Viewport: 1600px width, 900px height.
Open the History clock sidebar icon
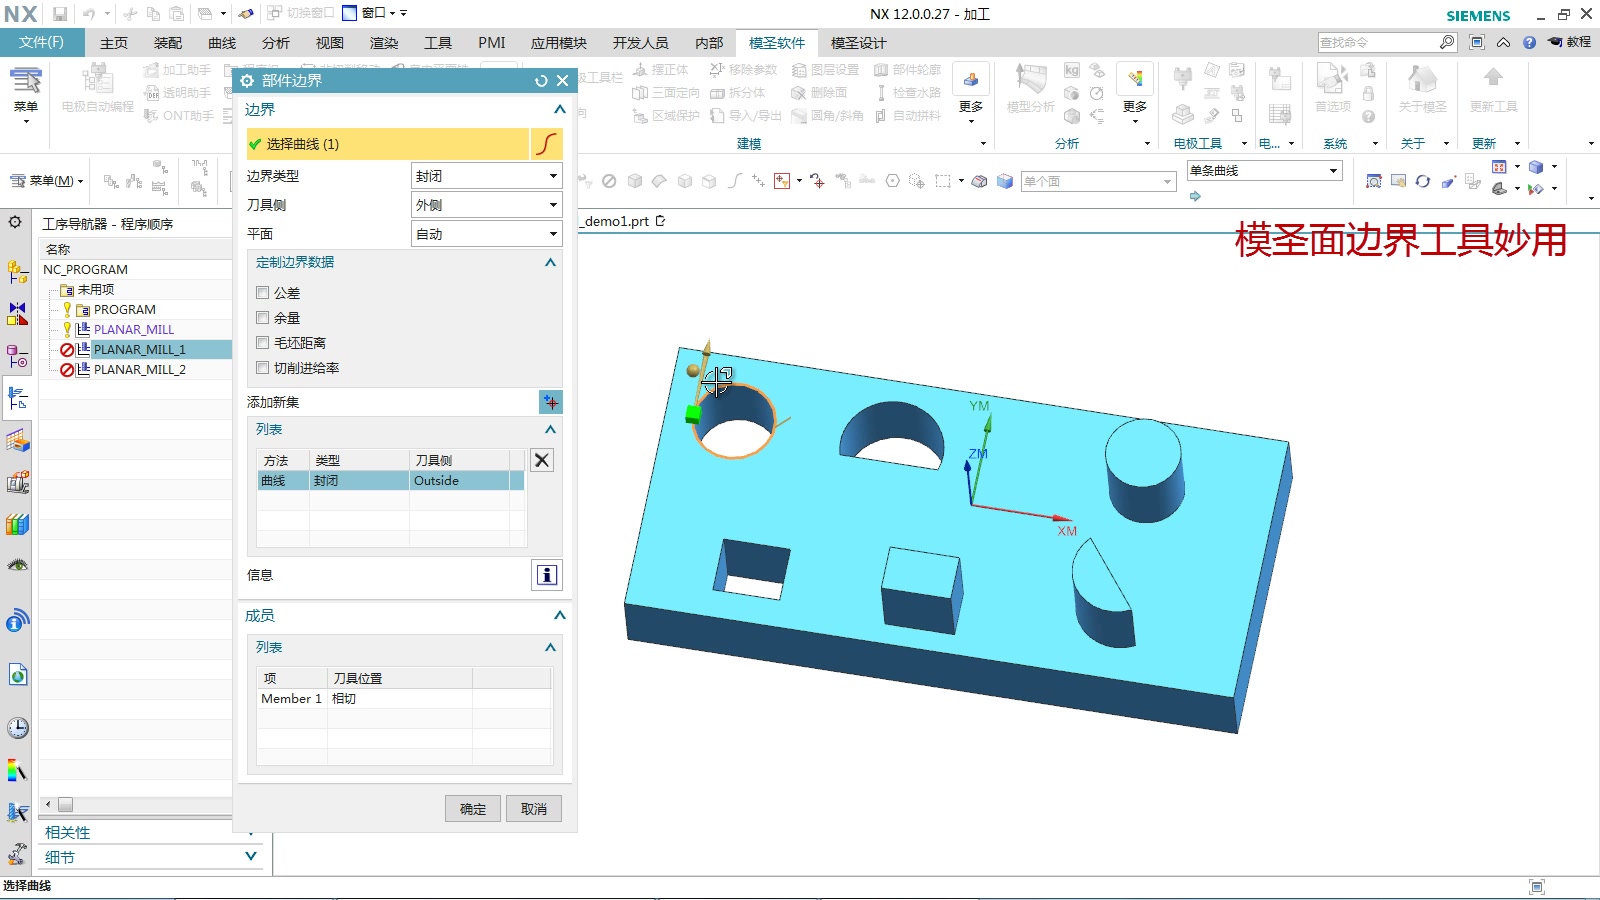click(17, 727)
